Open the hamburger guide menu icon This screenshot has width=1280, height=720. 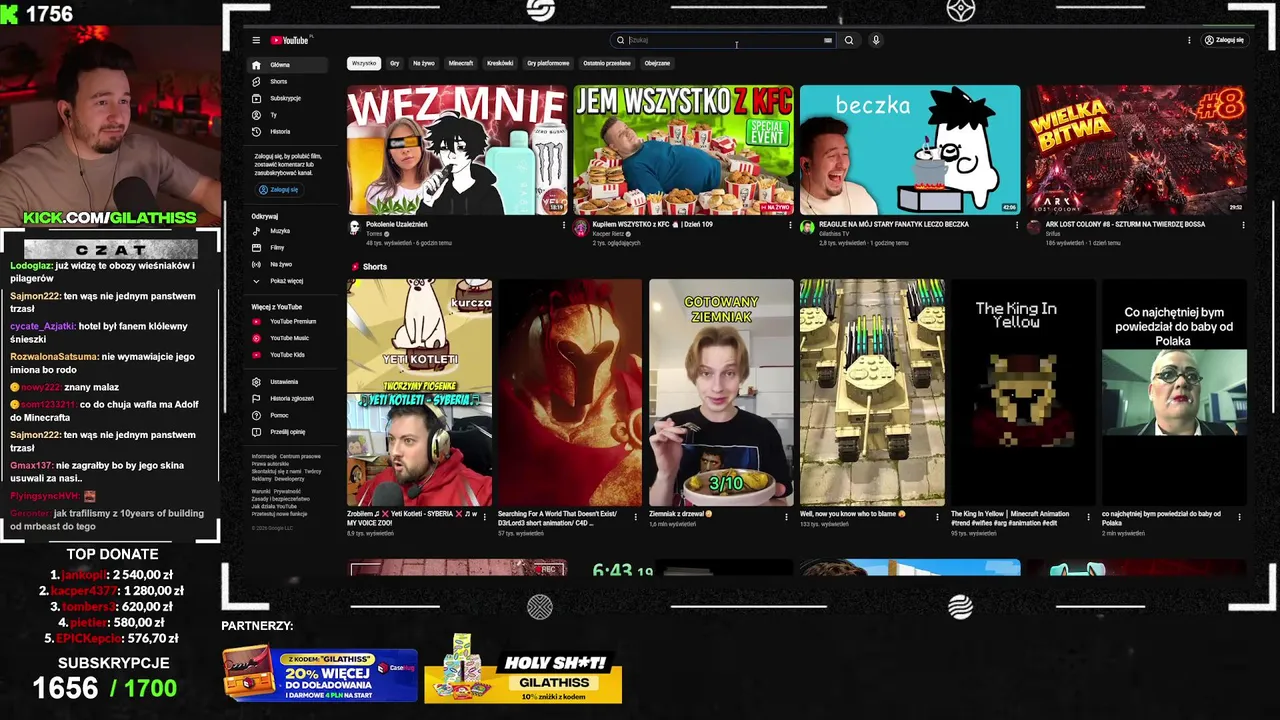coord(256,40)
